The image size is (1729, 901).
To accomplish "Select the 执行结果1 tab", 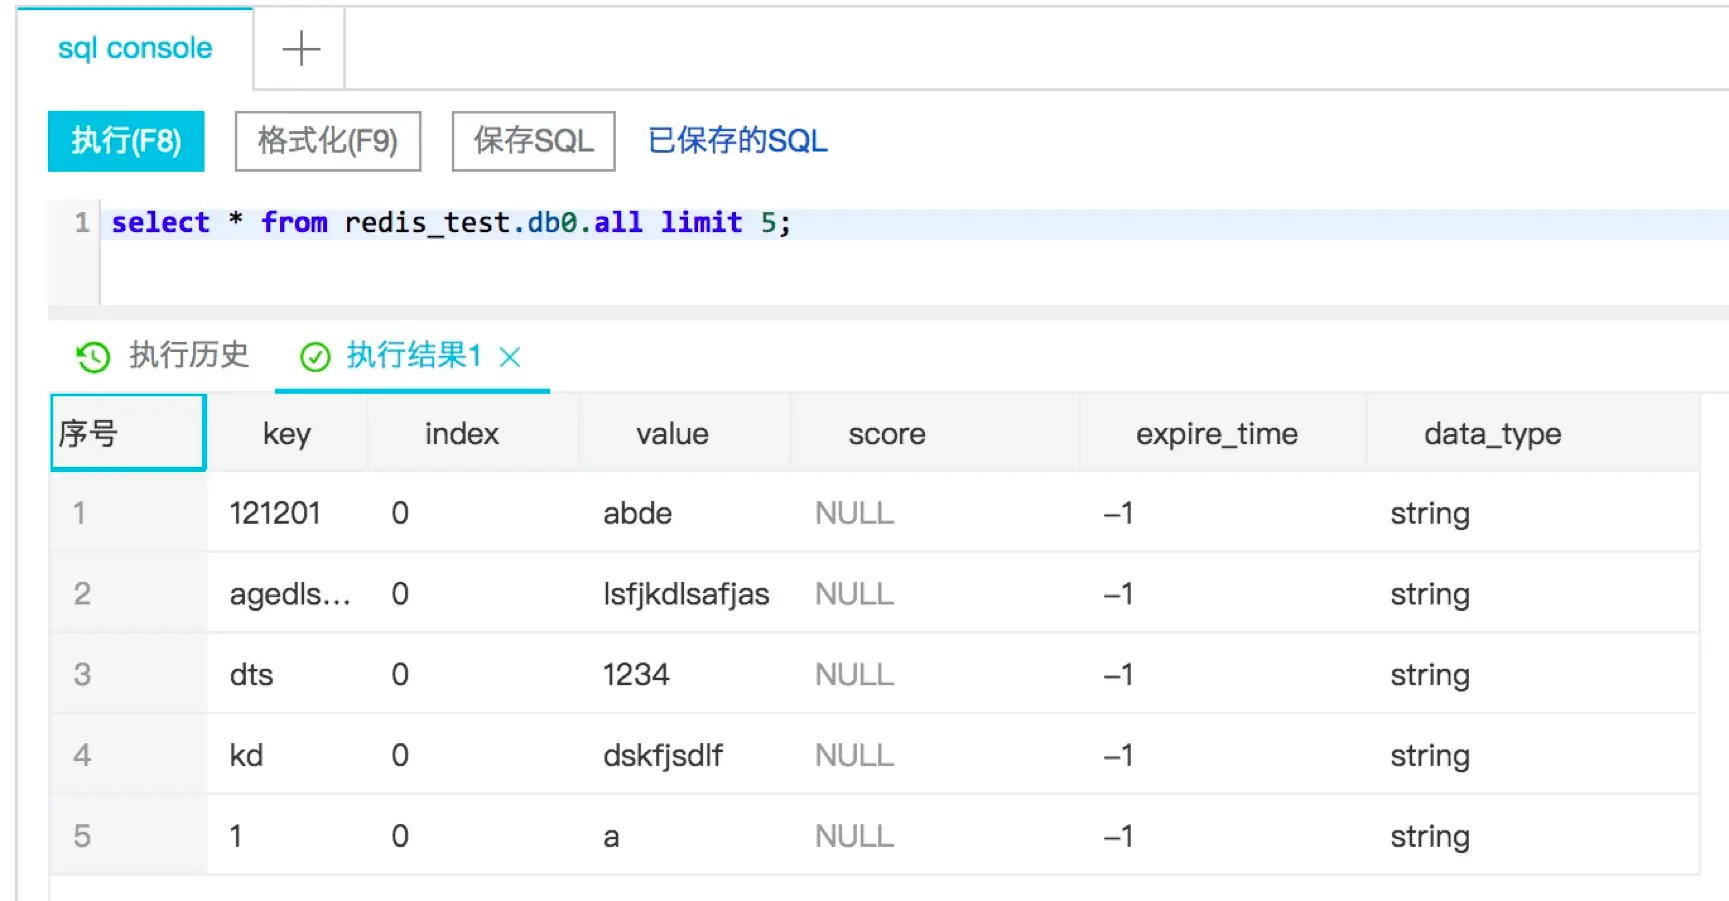I will click(413, 355).
